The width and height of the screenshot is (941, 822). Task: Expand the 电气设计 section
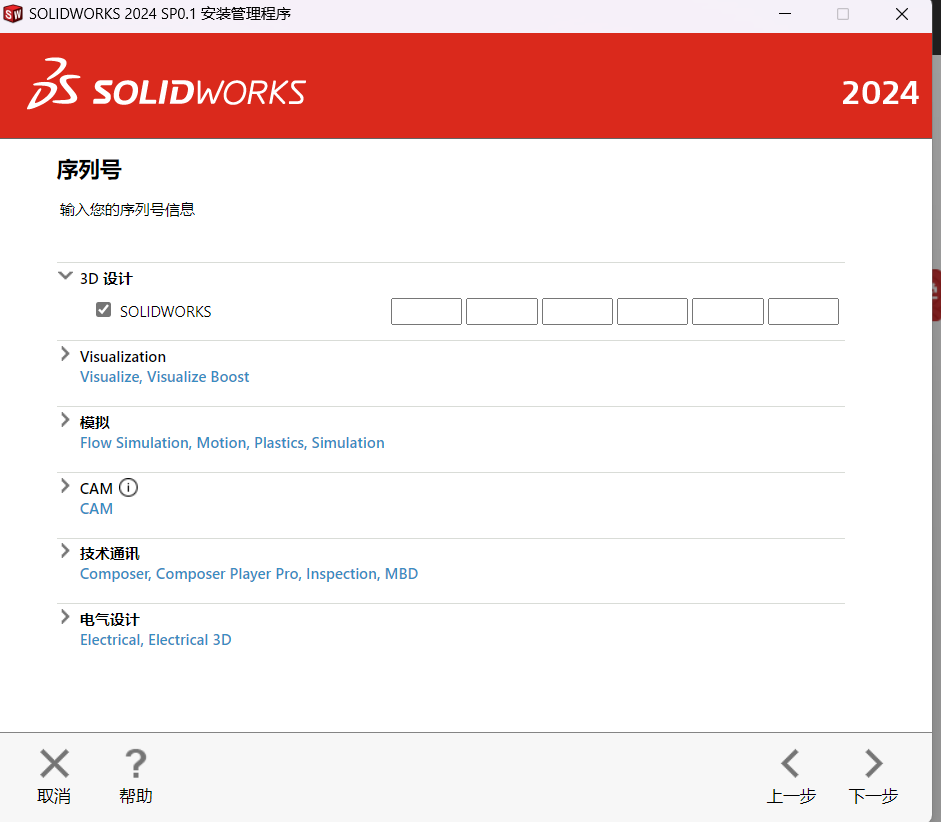pos(65,616)
